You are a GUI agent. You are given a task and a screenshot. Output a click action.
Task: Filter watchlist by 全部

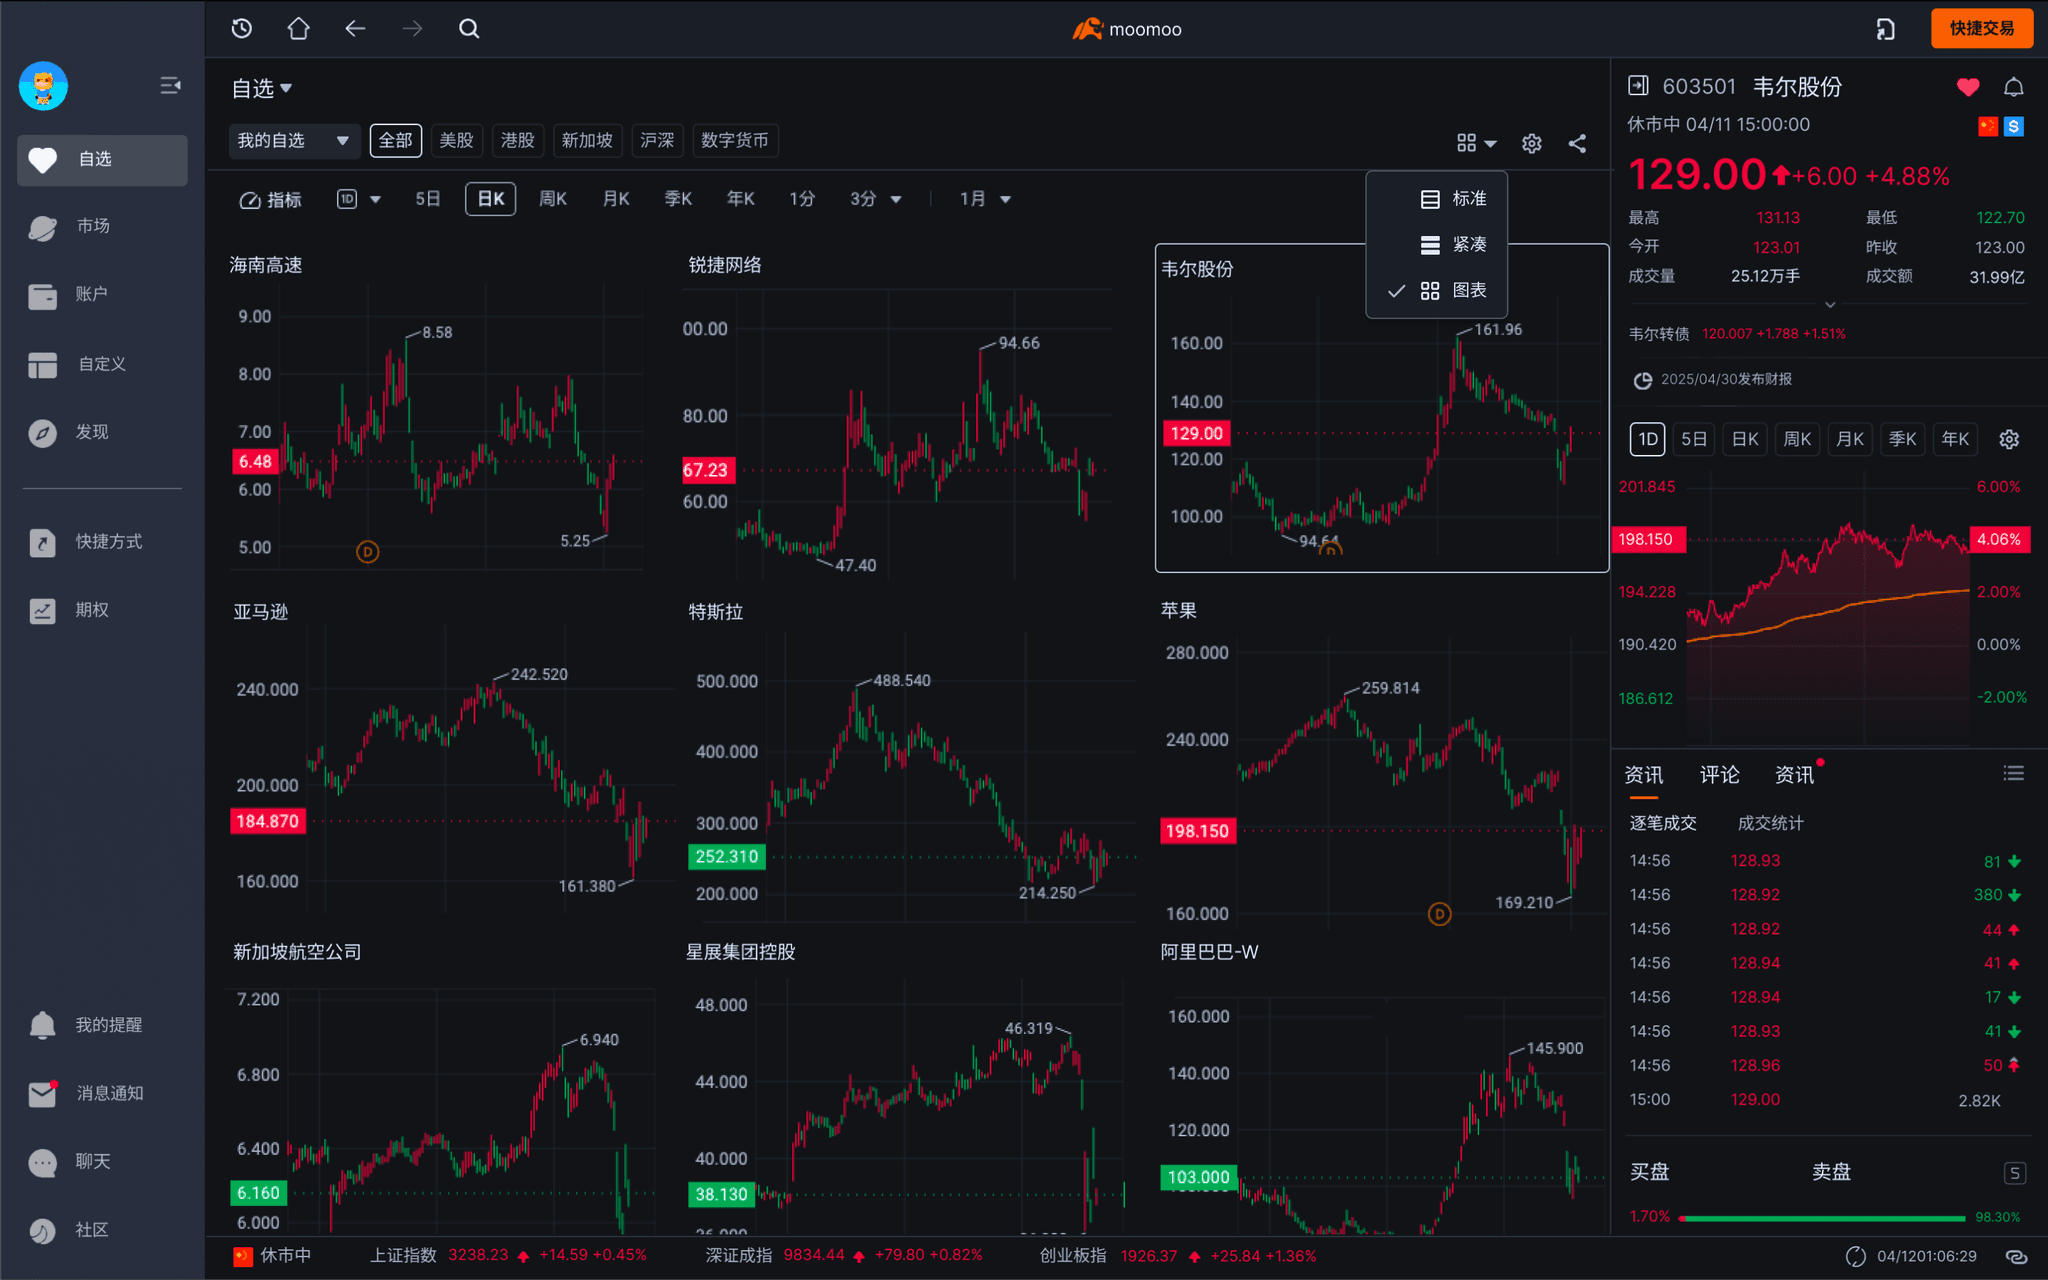(x=396, y=141)
